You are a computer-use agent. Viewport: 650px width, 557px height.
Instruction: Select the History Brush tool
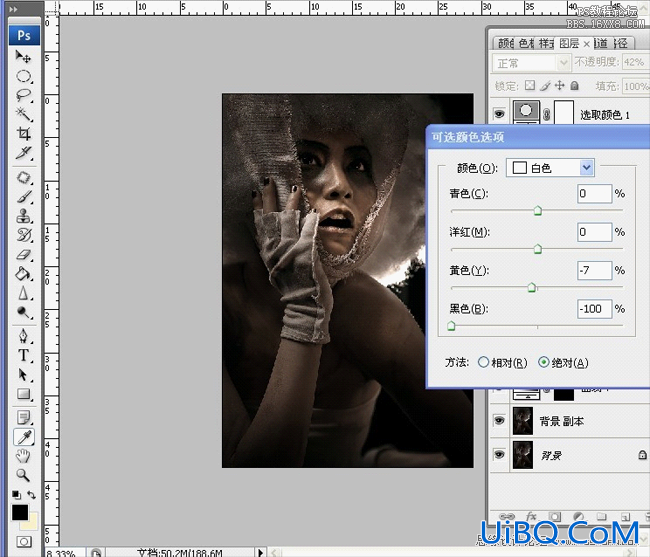23,235
